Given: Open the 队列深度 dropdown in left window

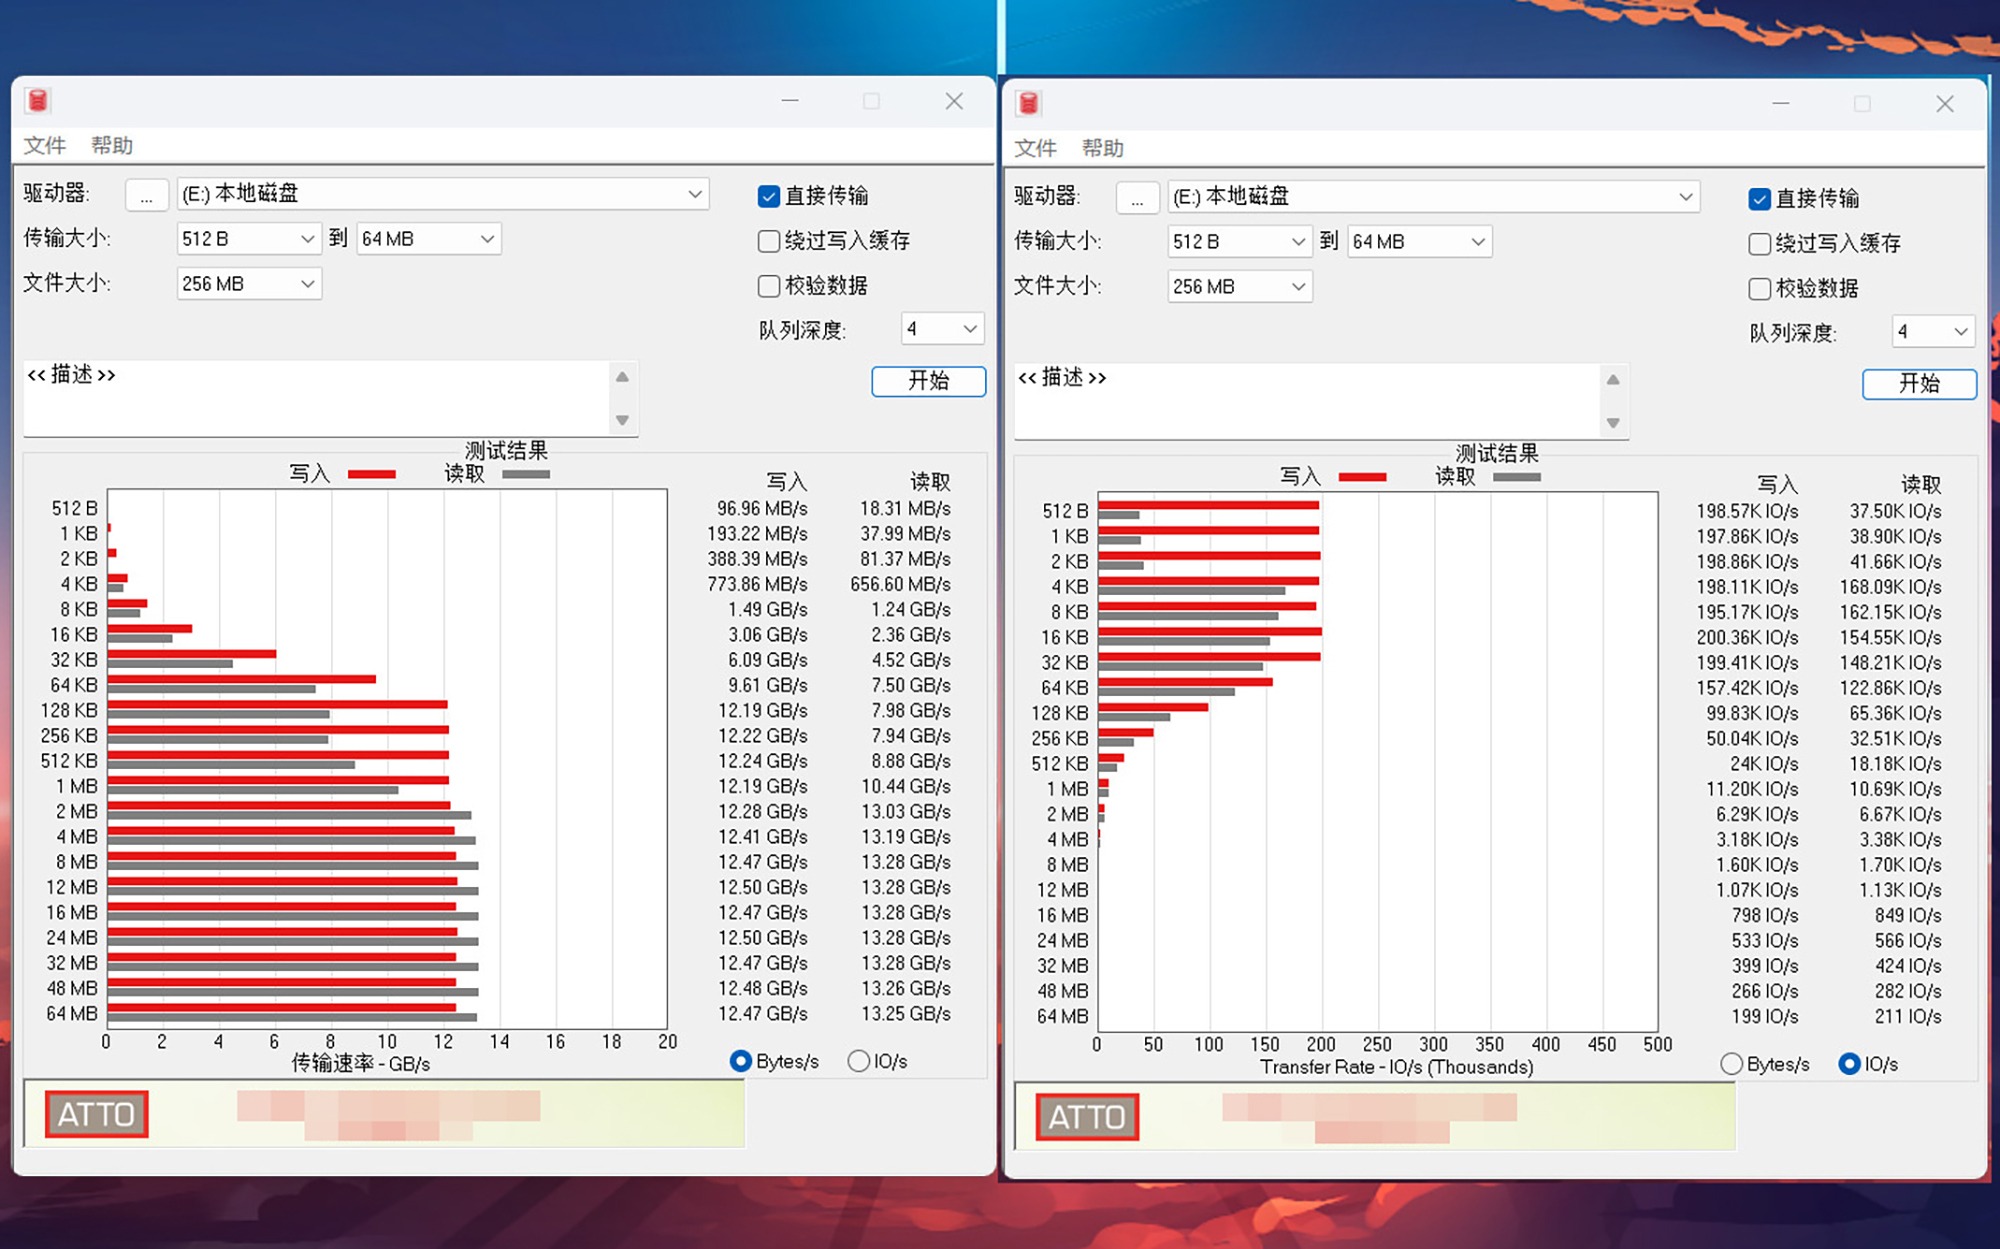Looking at the screenshot, I should tap(942, 329).
